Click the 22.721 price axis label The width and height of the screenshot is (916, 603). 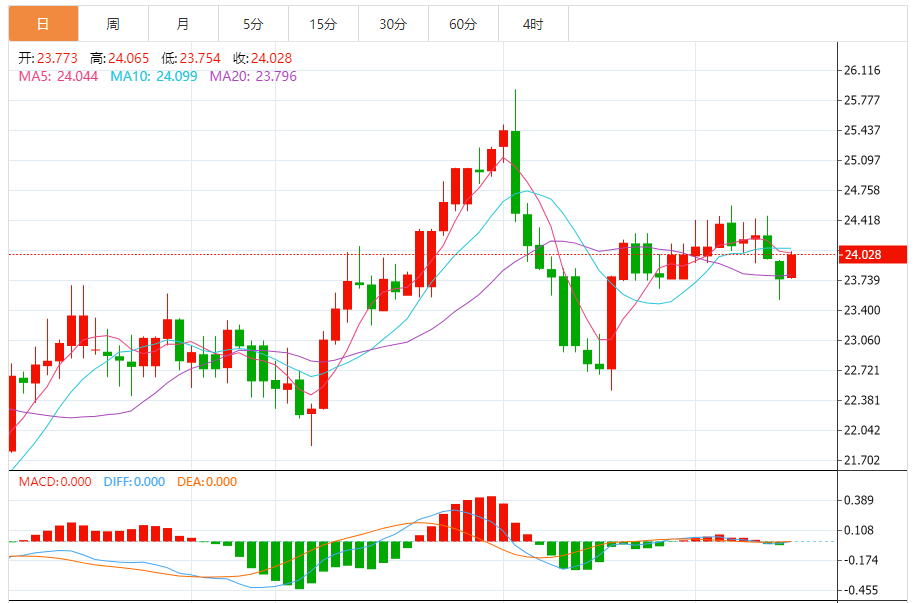point(862,370)
